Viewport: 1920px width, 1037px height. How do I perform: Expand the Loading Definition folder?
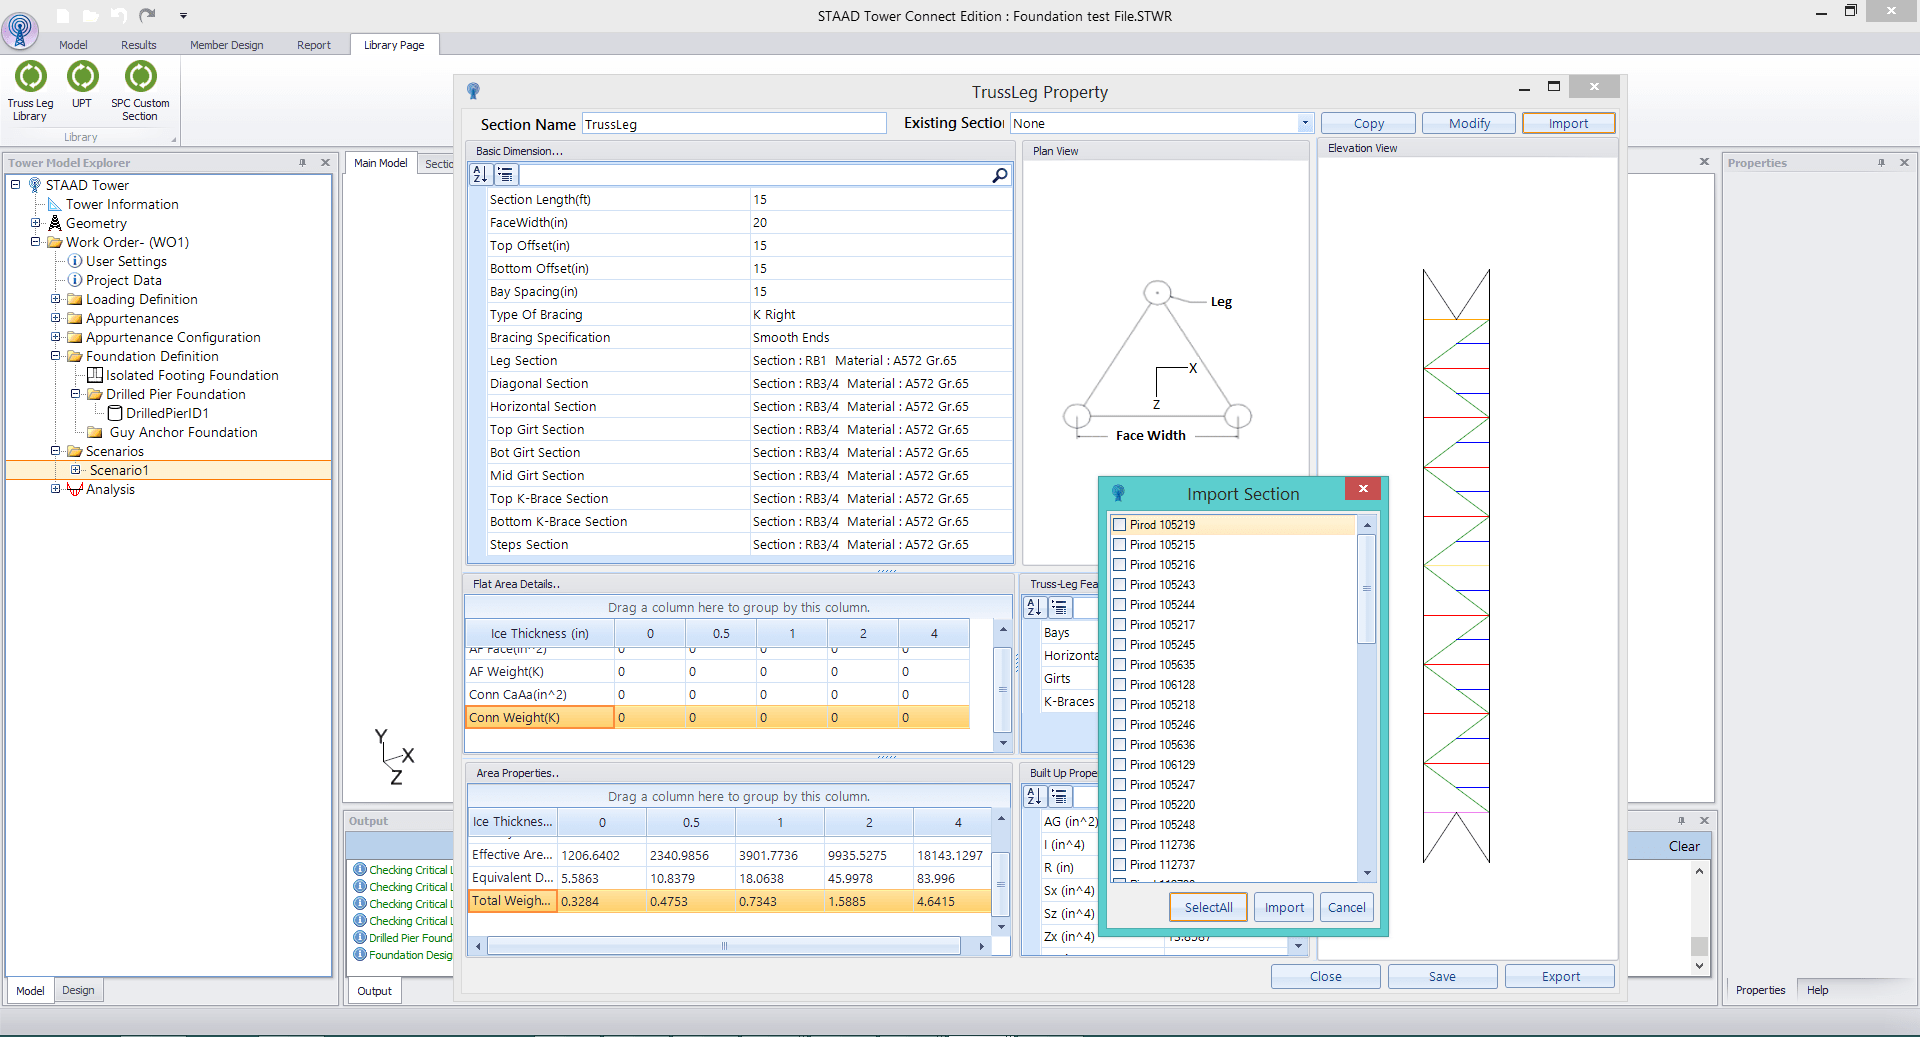[x=56, y=299]
